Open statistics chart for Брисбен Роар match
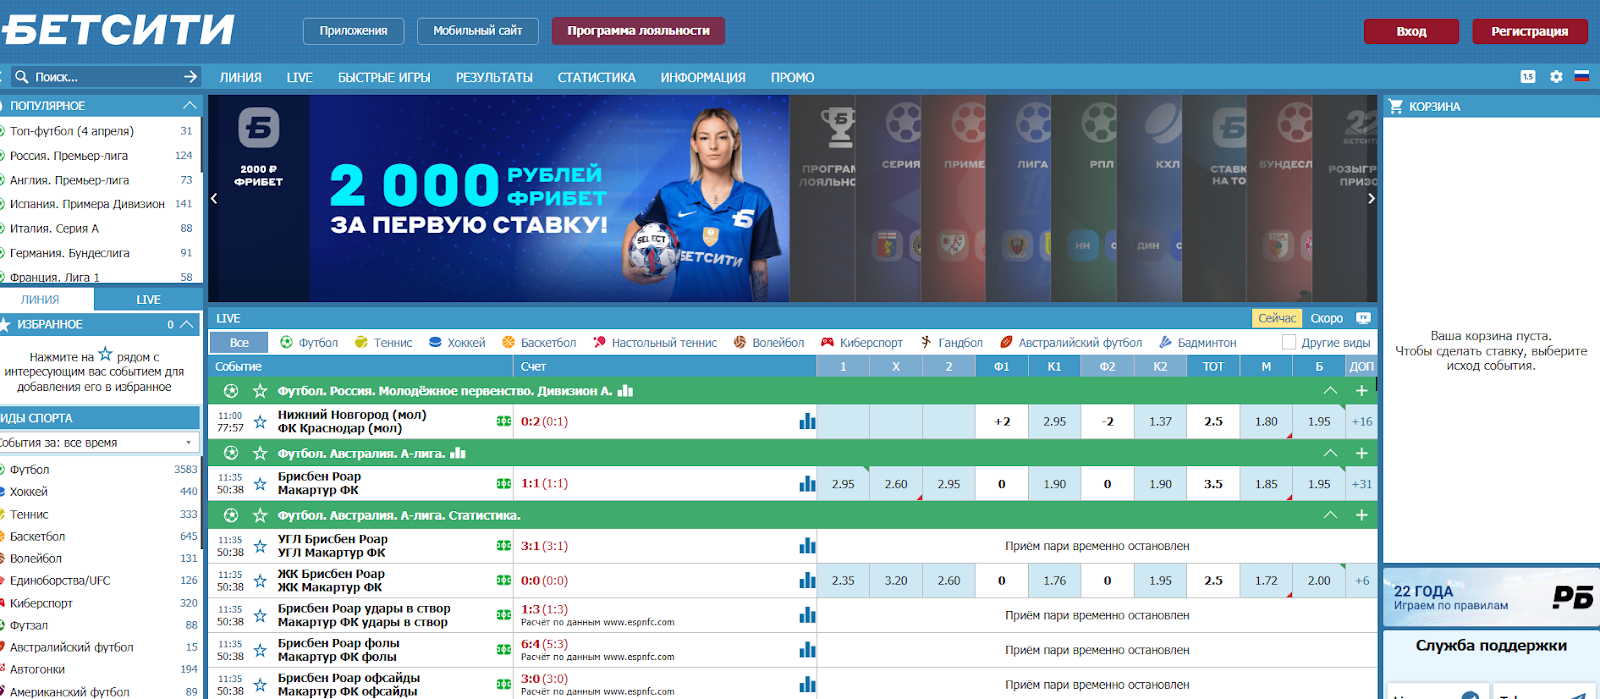The width and height of the screenshot is (1600, 699). pyautogui.click(x=807, y=484)
